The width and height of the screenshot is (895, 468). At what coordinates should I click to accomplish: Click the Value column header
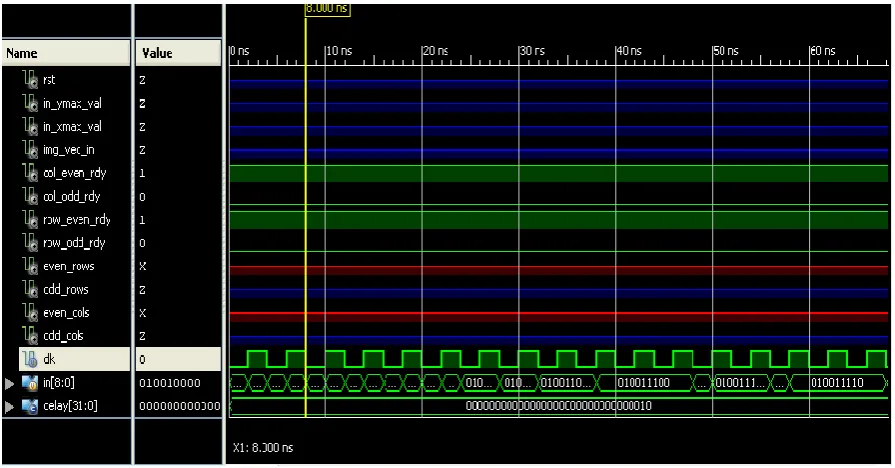178,53
